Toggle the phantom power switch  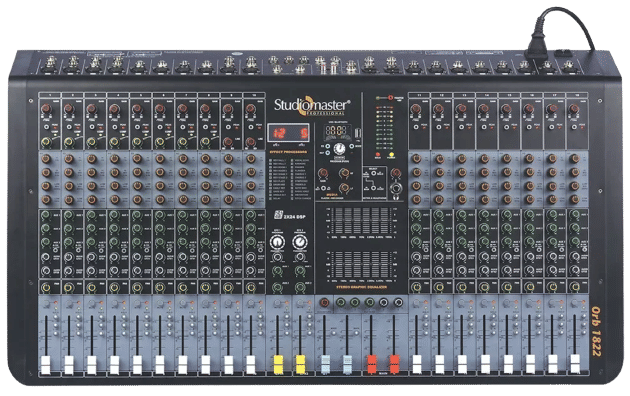(x=391, y=98)
